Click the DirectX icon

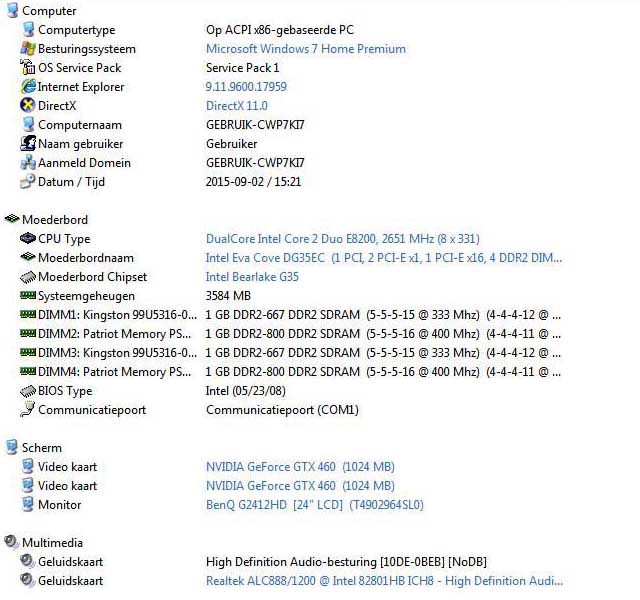coord(28,106)
